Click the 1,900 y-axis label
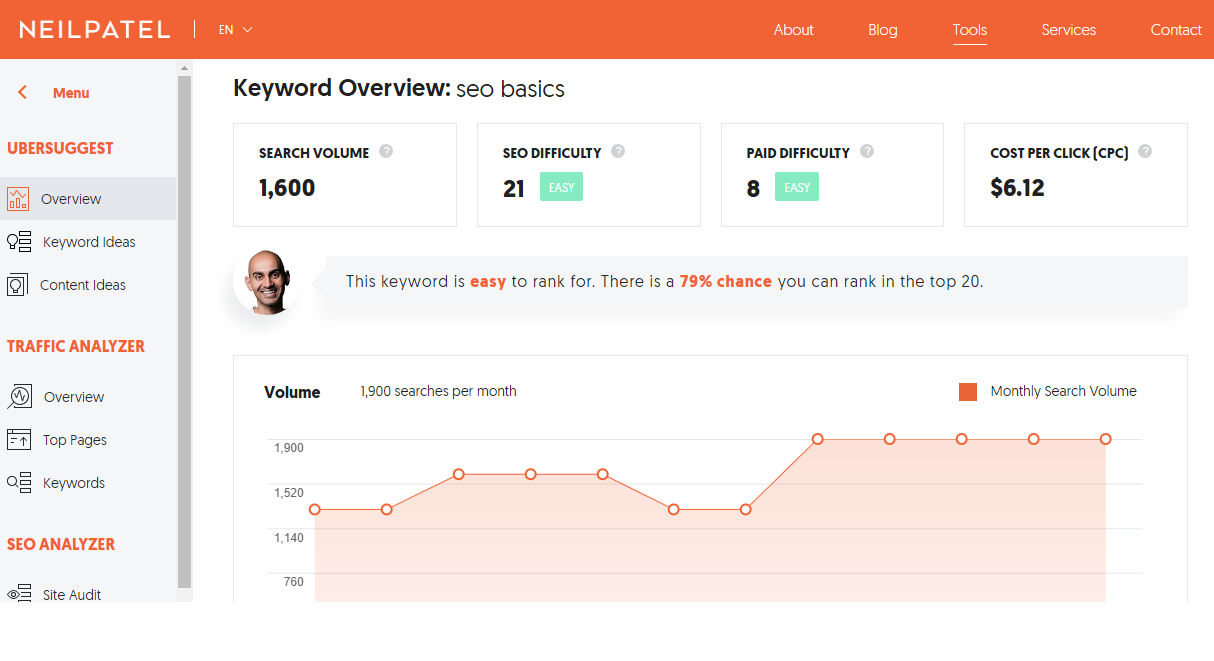 289,447
